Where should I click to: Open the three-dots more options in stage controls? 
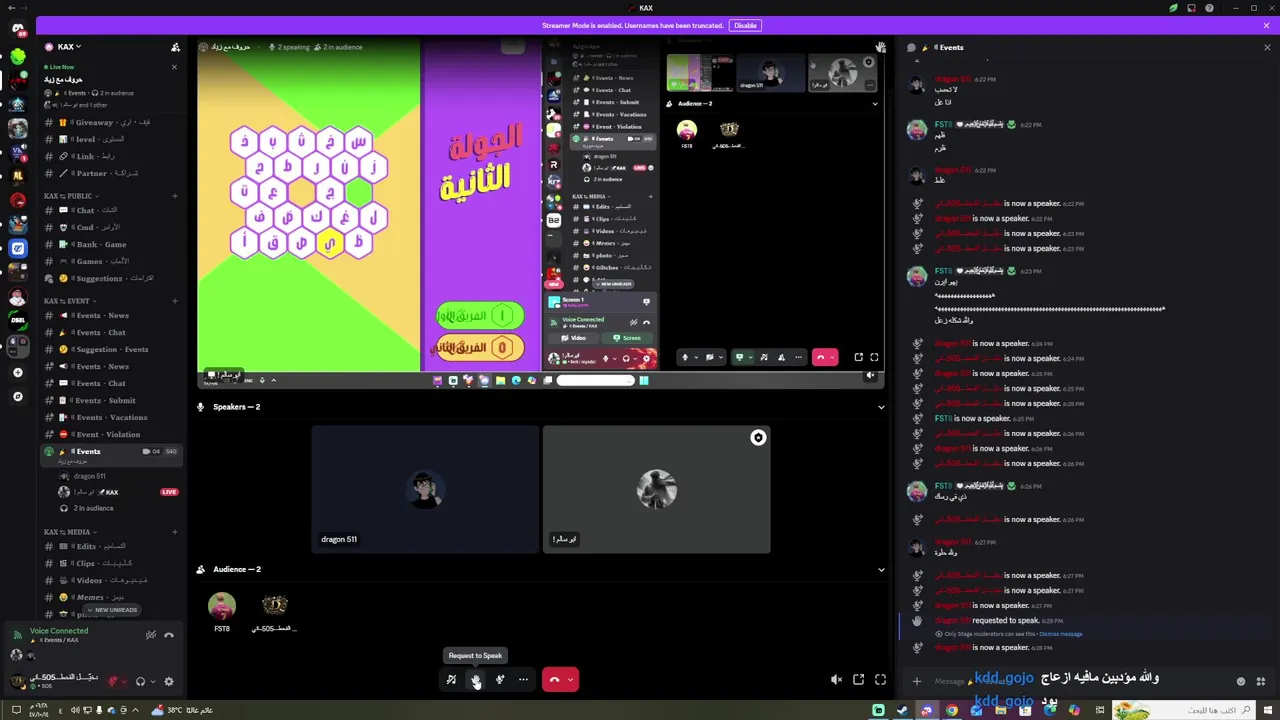point(523,680)
